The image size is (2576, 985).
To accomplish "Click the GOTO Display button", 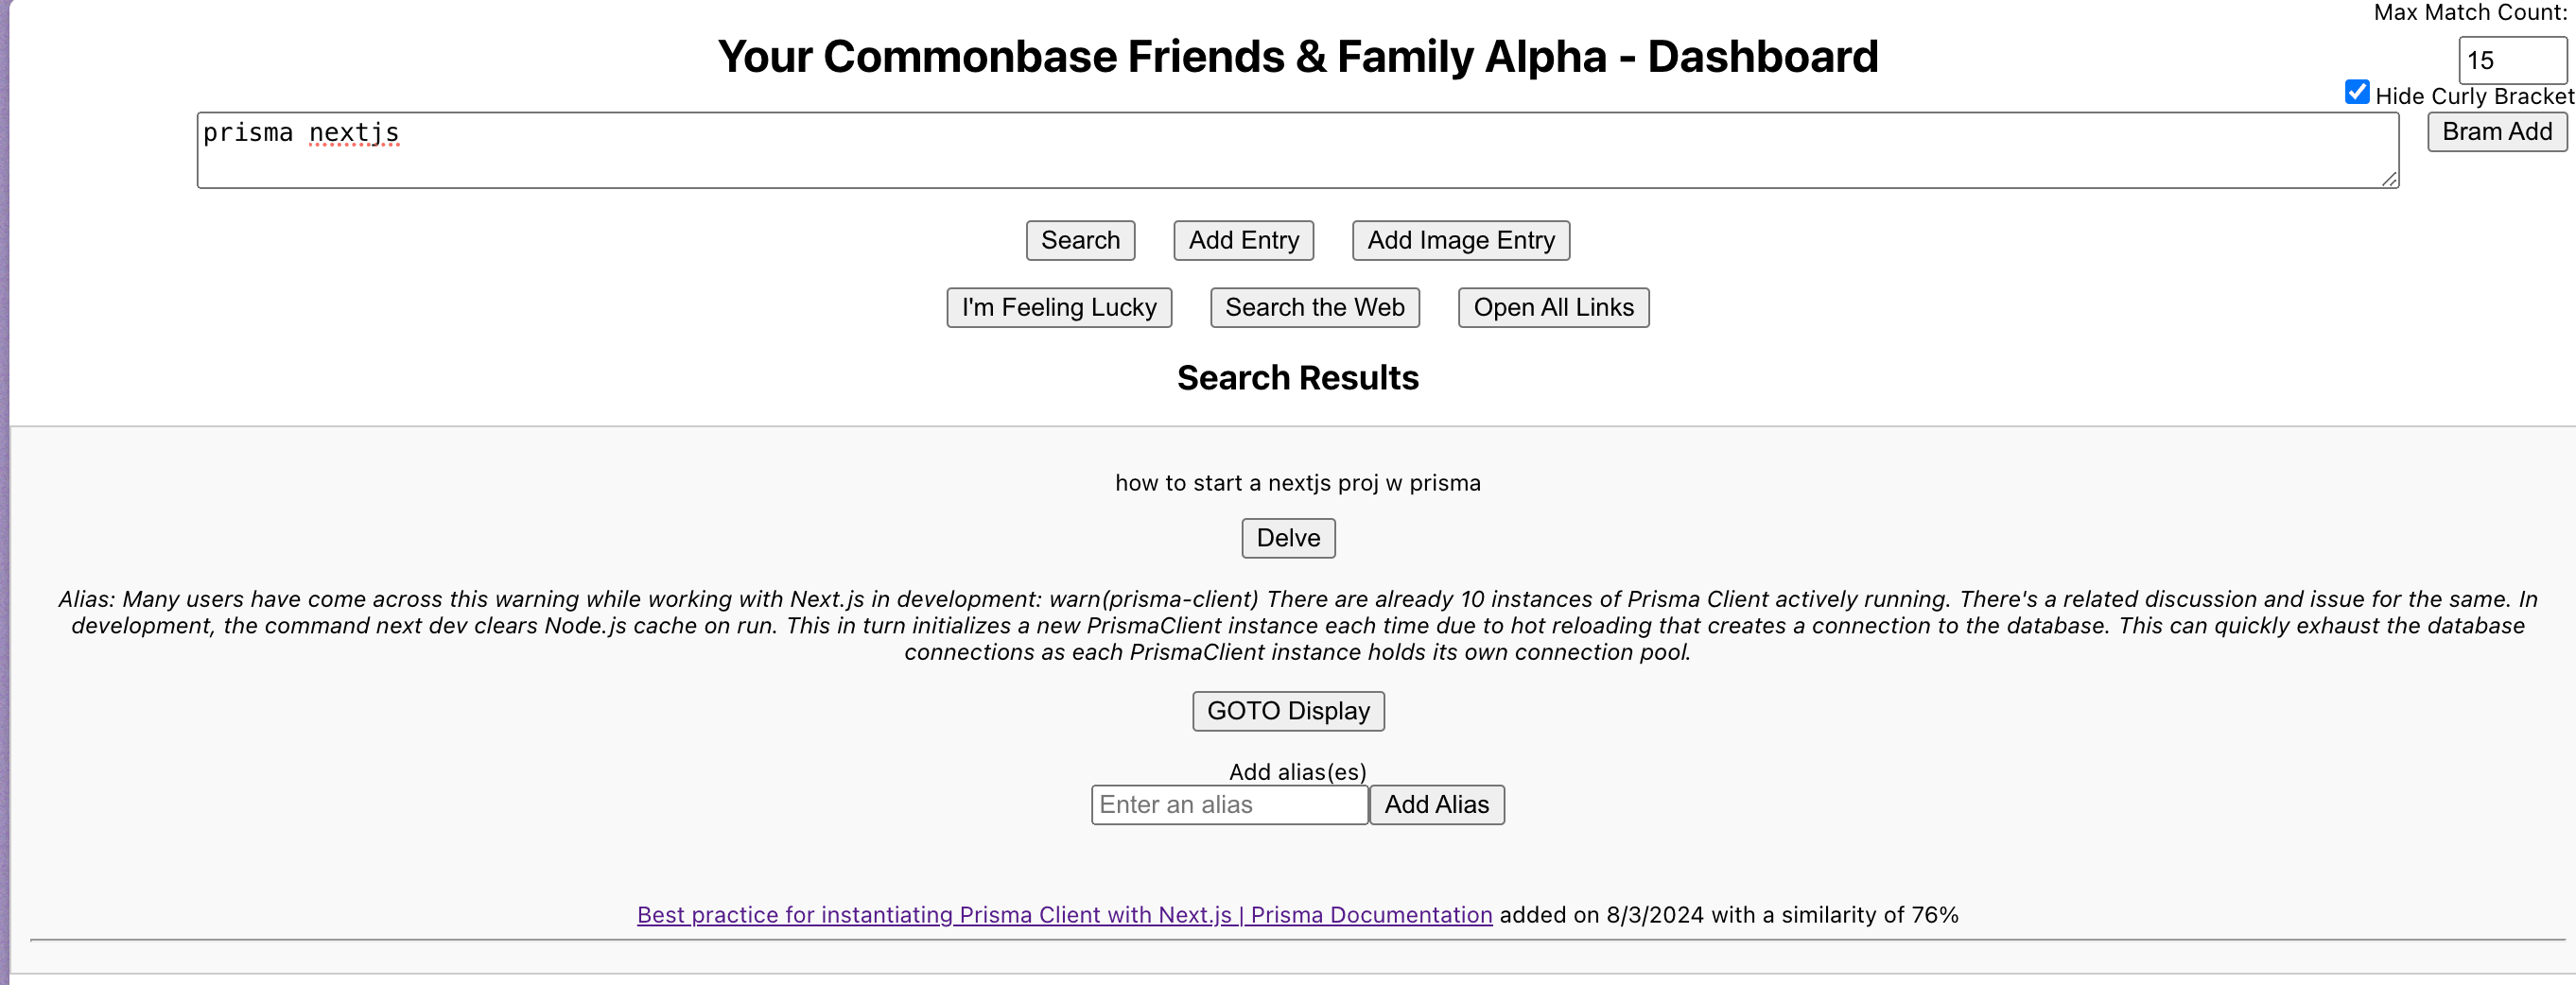I will click(x=1288, y=711).
